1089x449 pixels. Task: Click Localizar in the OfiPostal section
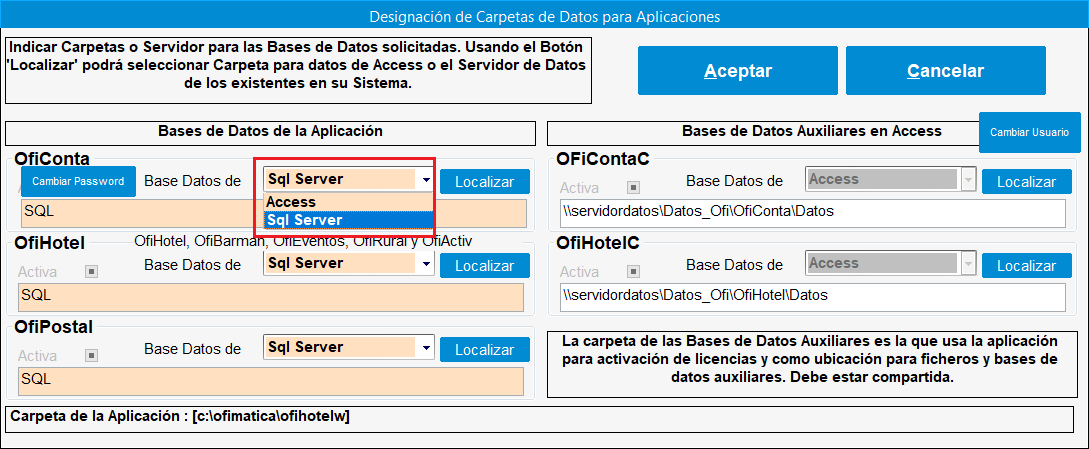(485, 350)
